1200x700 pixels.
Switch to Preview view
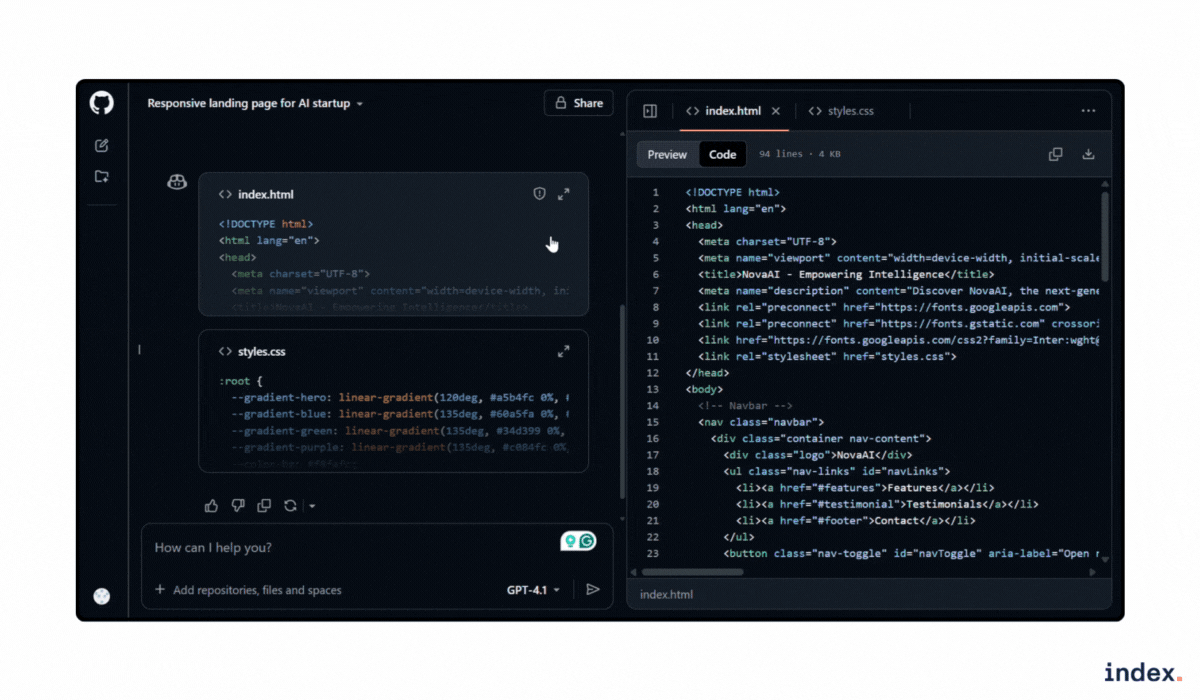coord(667,154)
